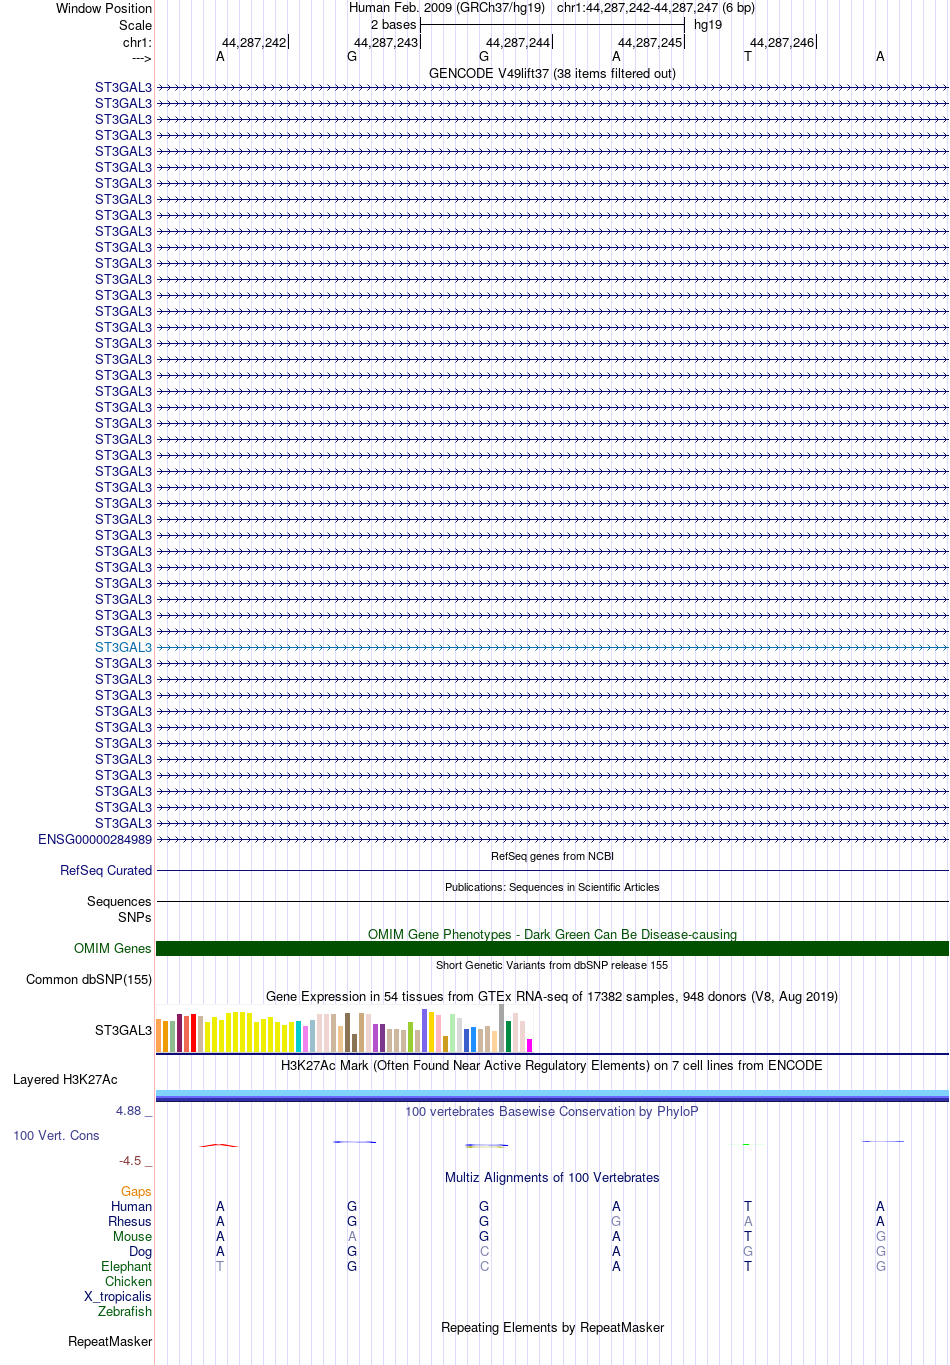Click 'Repeating Elements by RepeatMasker' title
This screenshot has height=1365, width=950.
coord(552,1327)
